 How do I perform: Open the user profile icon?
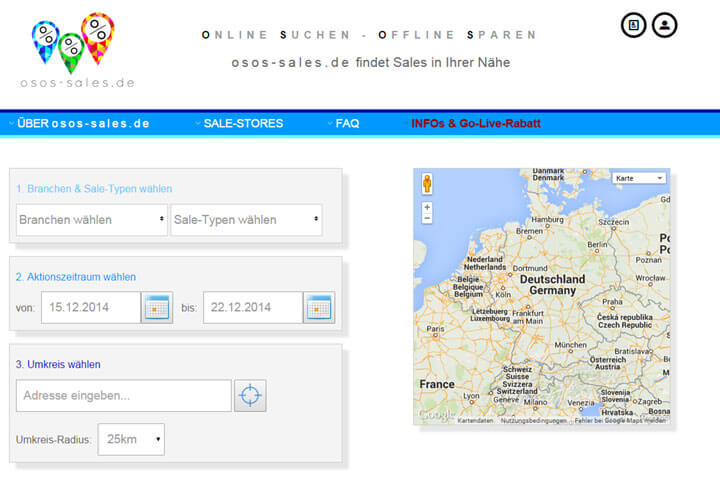(x=664, y=25)
